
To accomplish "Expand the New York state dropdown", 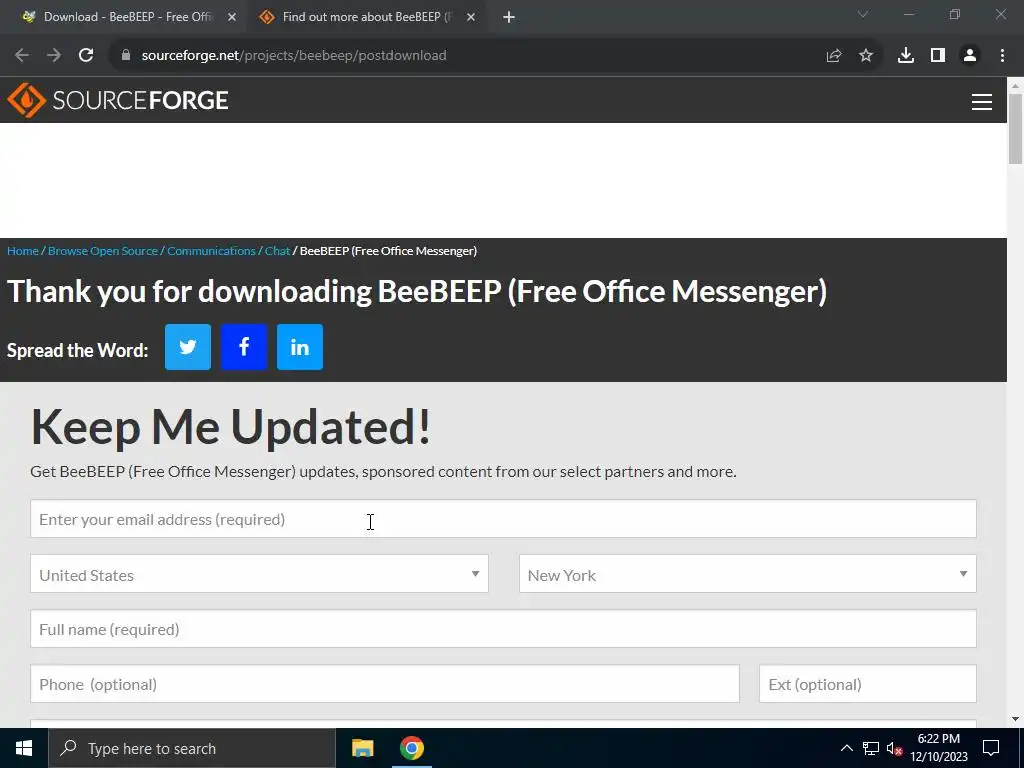I will pos(748,574).
